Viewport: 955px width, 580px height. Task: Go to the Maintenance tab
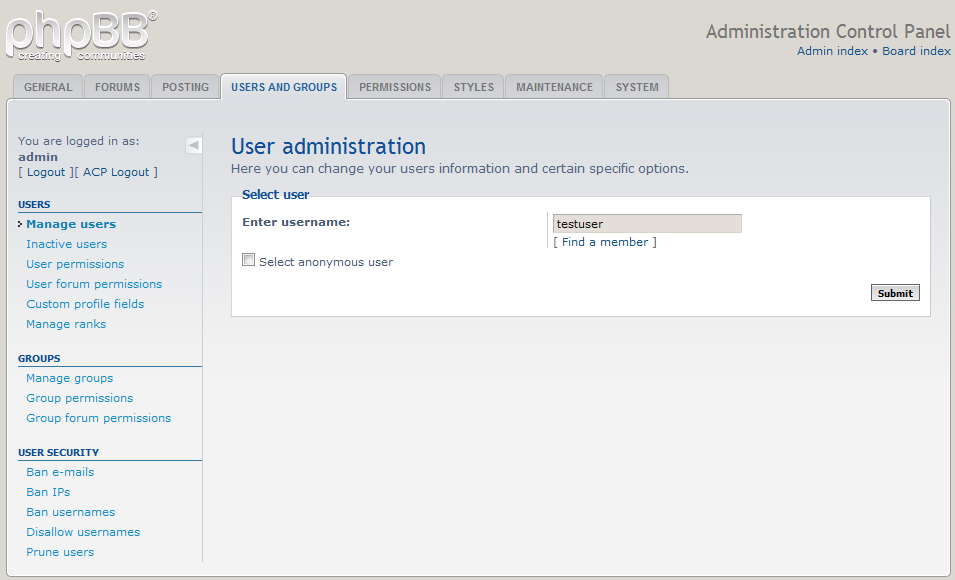[x=554, y=87]
